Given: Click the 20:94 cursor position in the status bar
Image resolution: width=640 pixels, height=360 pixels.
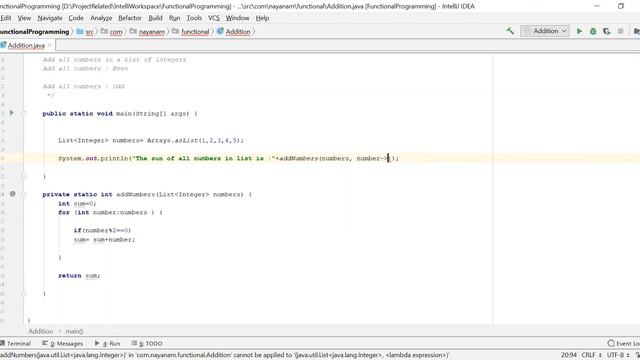Looking at the screenshot, I should (569, 355).
